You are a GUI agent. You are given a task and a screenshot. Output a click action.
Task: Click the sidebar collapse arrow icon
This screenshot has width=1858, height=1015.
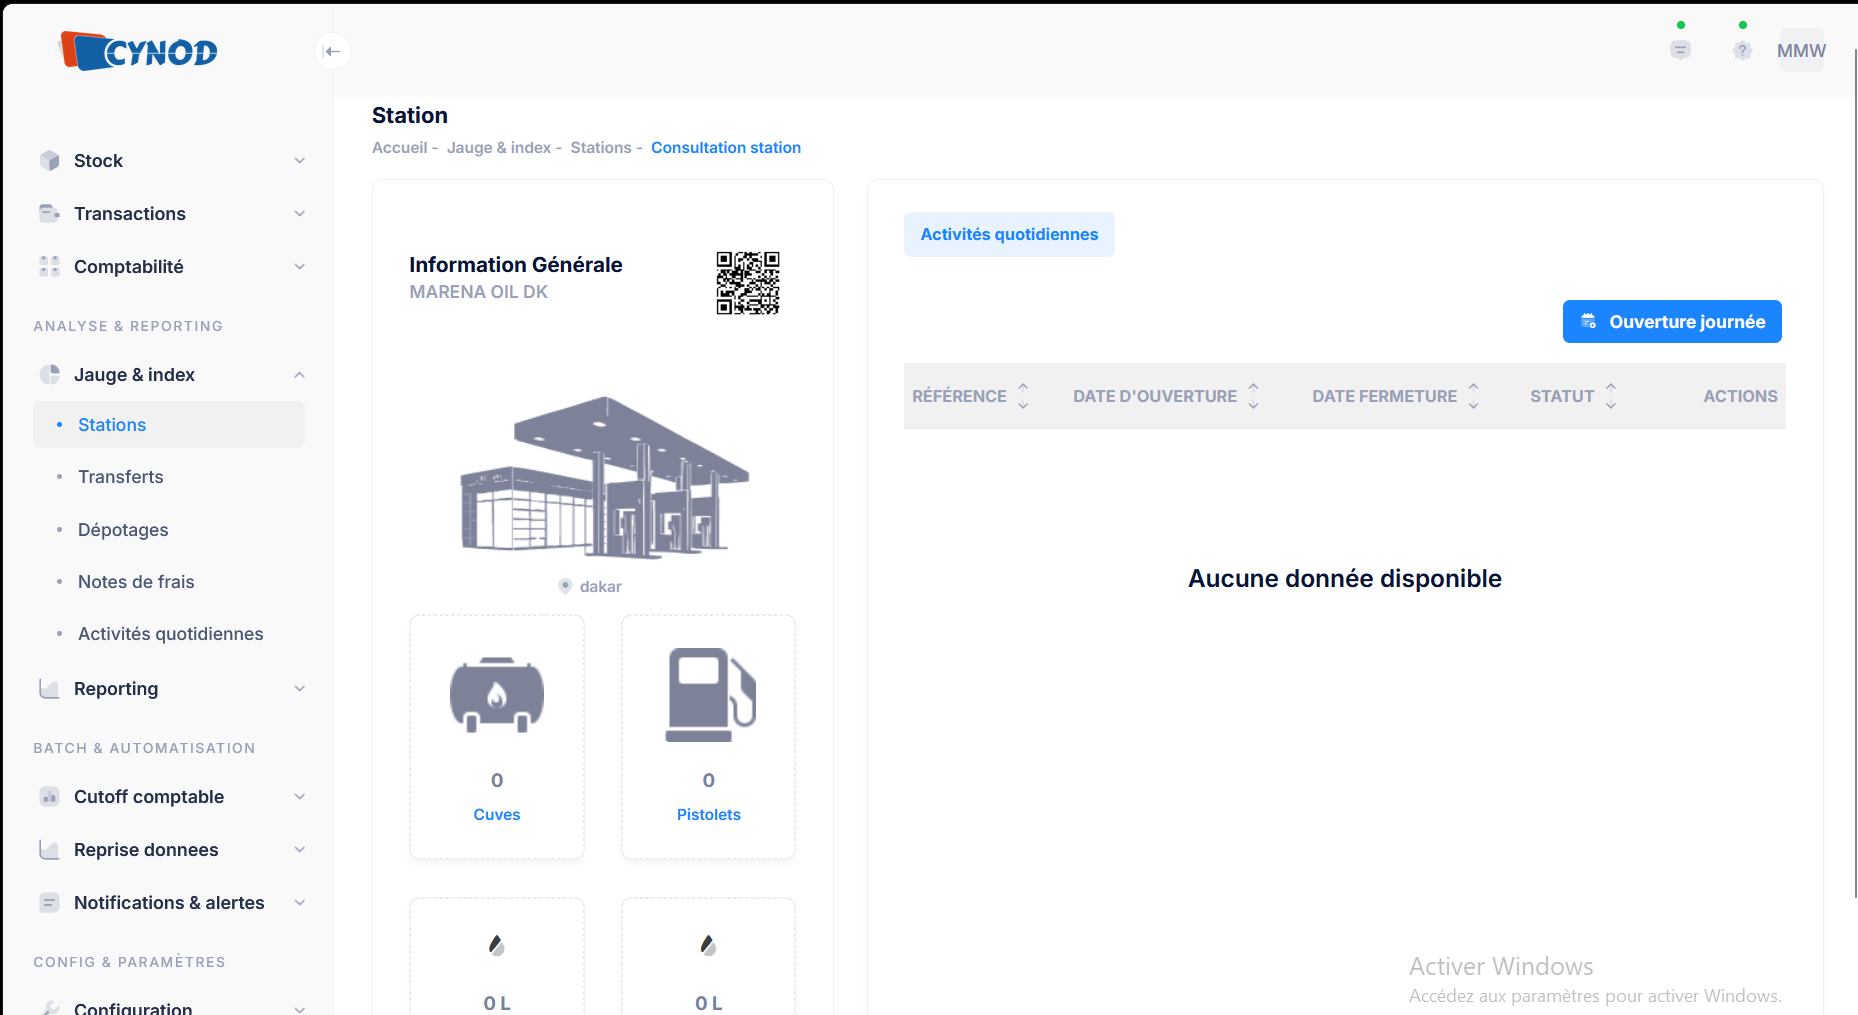[x=333, y=51]
